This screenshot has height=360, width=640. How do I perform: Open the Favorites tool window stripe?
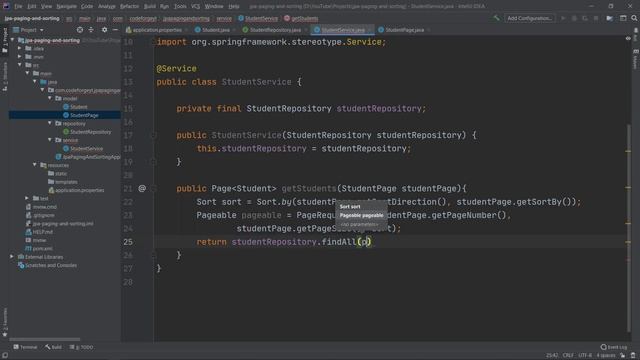pyautogui.click(x=5, y=322)
